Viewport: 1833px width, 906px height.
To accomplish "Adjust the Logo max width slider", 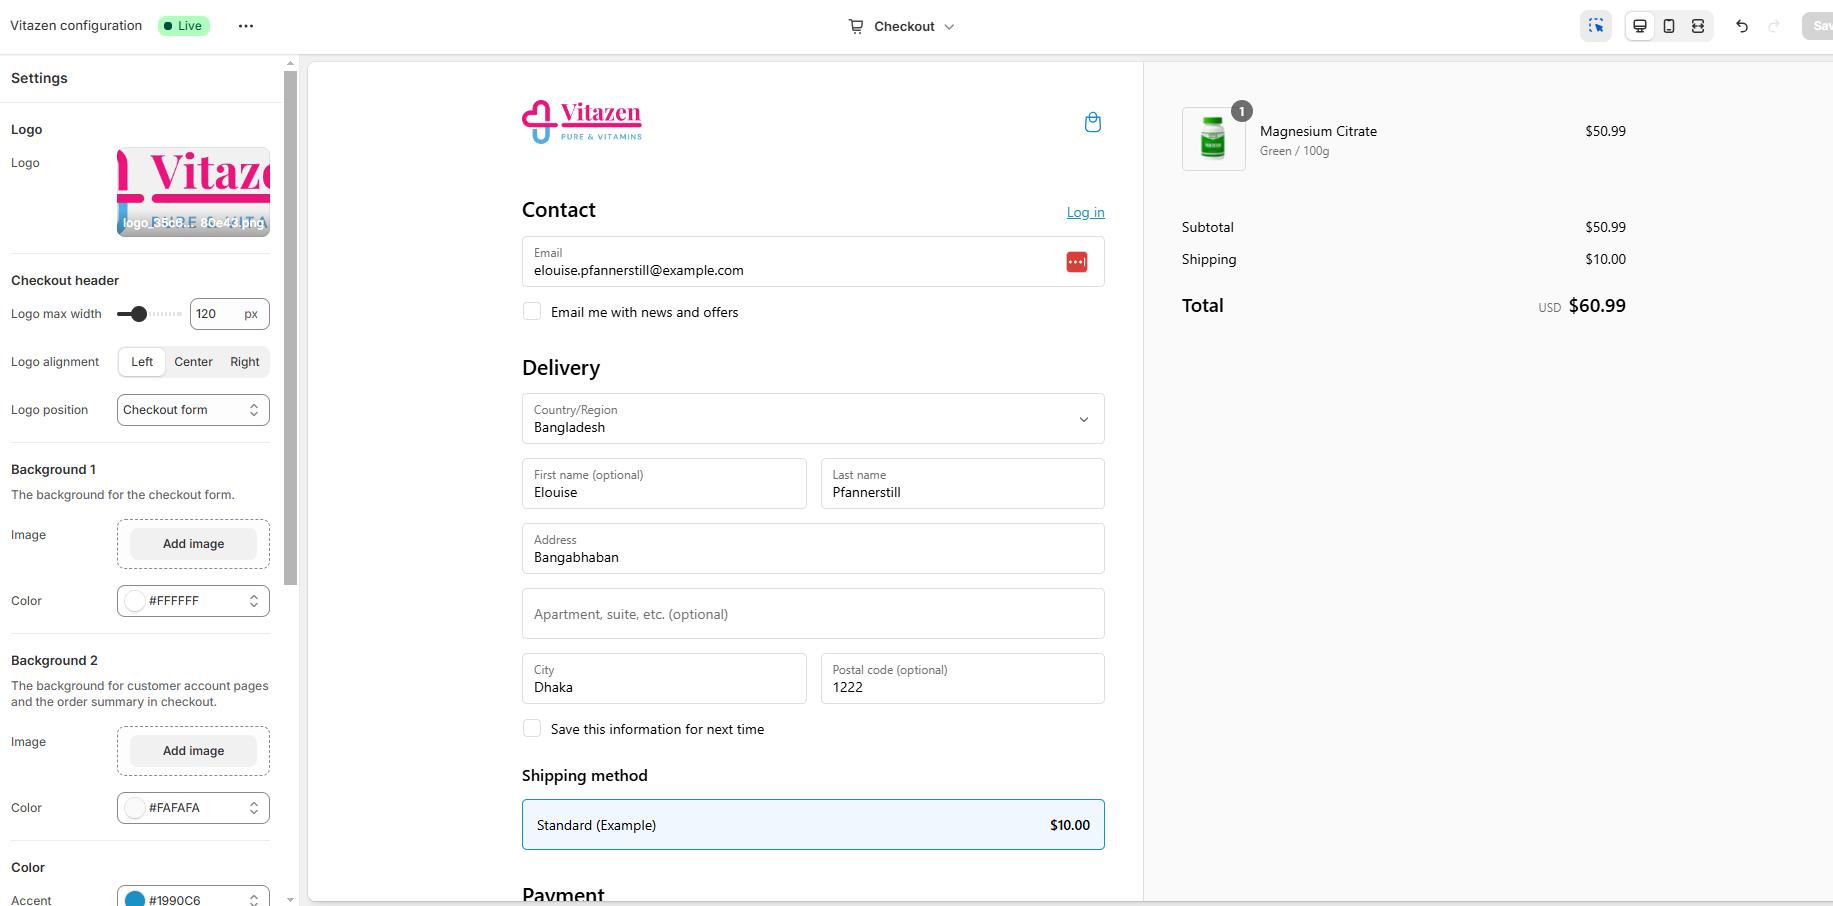I will (139, 314).
